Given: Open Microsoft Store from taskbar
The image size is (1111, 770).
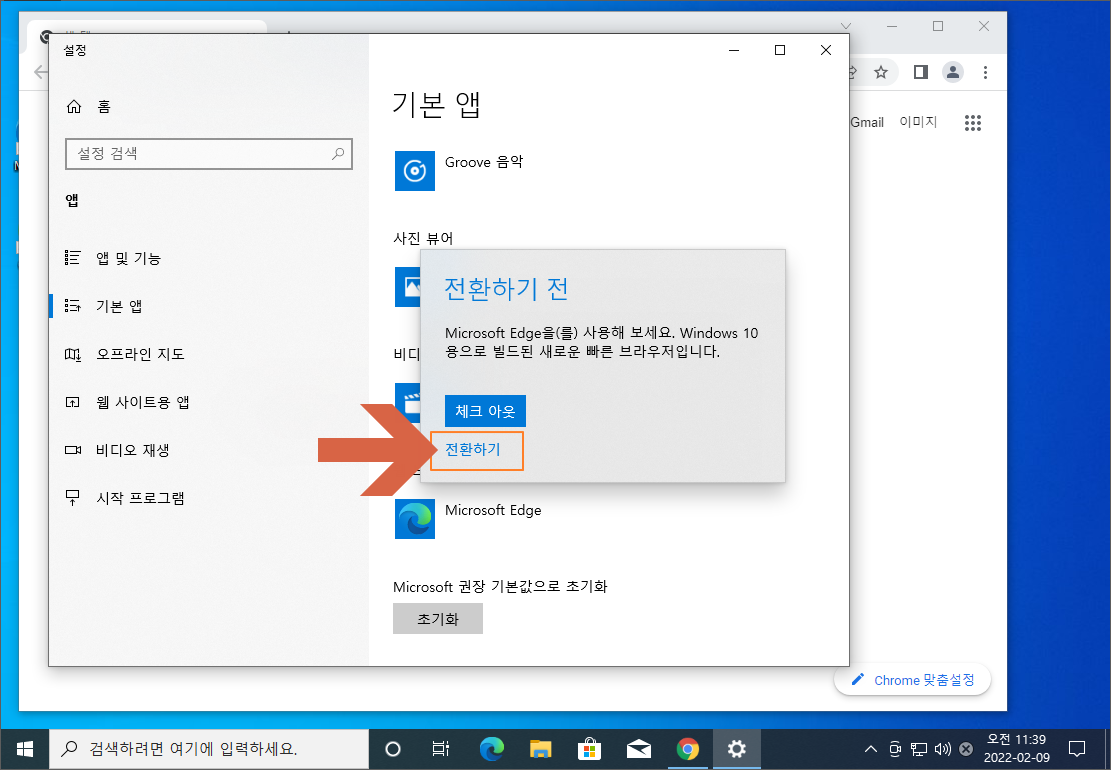Looking at the screenshot, I should (x=590, y=749).
